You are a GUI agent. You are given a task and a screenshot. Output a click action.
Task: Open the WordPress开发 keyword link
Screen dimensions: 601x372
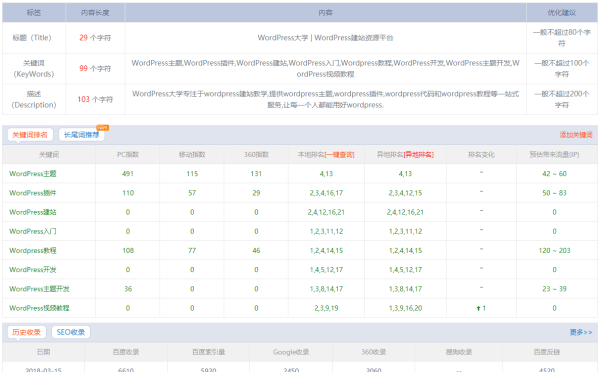click(33, 270)
